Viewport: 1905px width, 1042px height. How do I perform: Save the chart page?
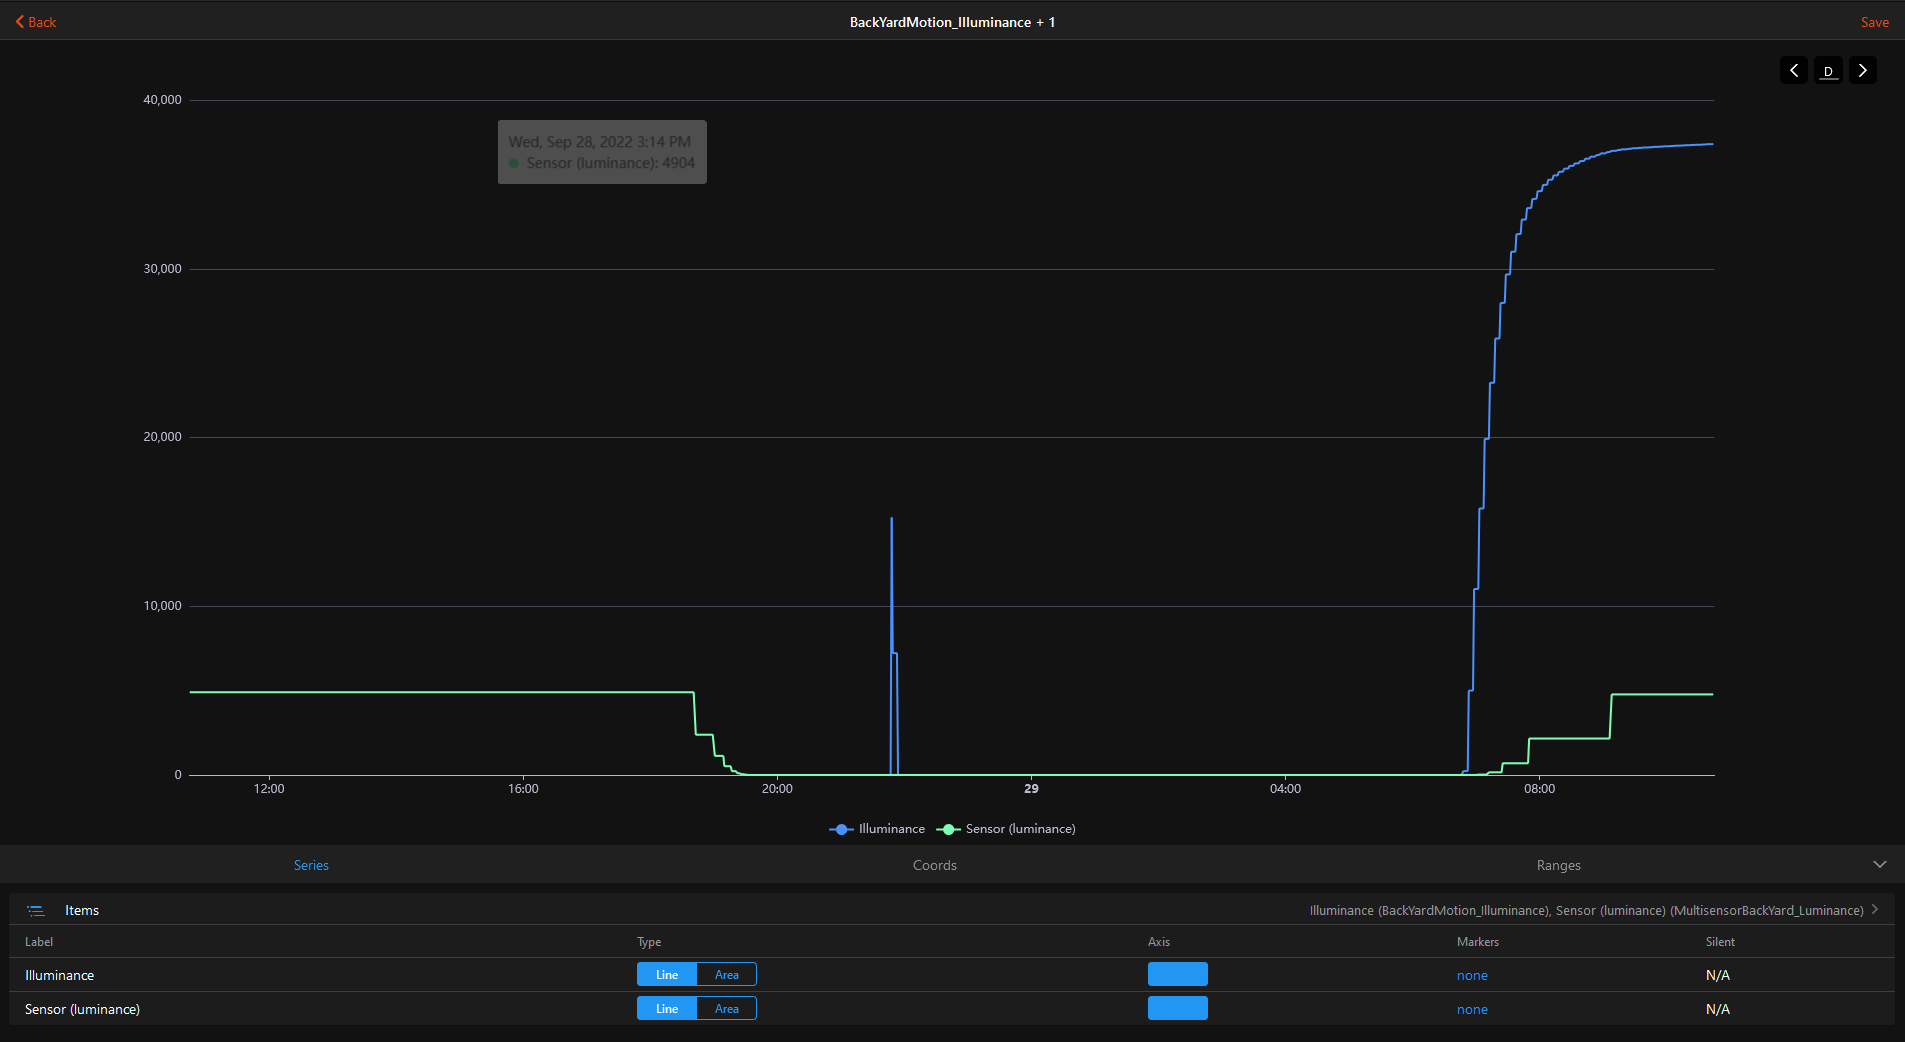1874,22
